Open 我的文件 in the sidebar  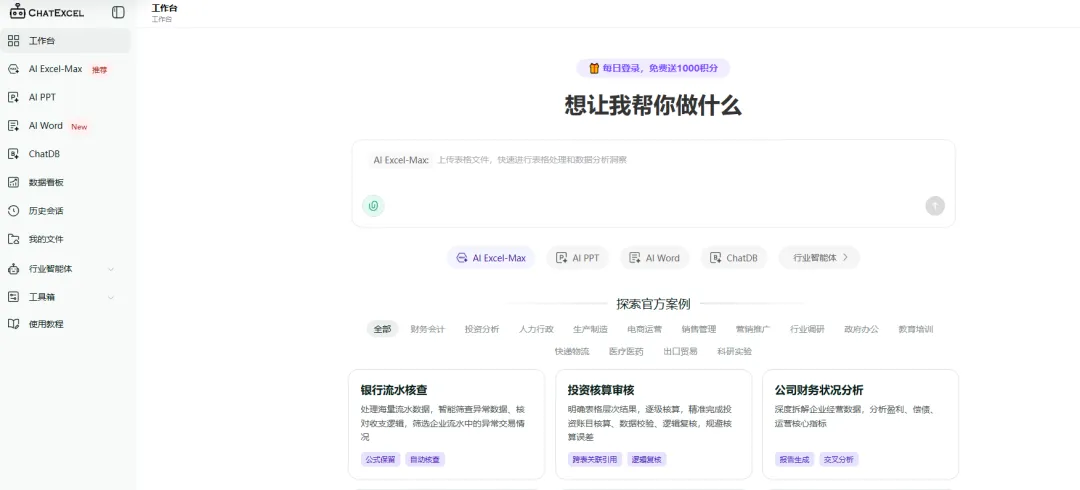click(65, 239)
